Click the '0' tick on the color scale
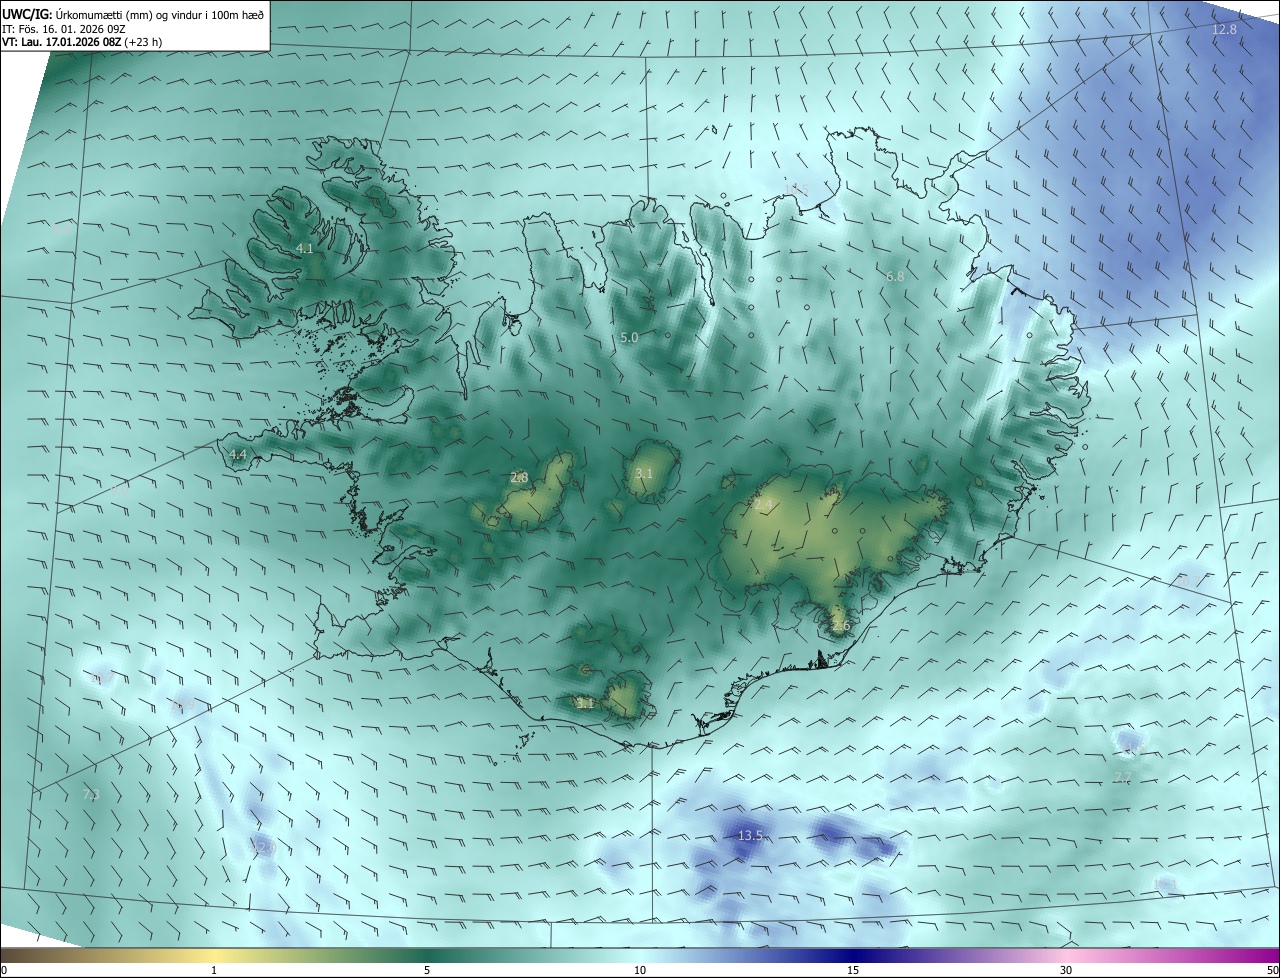This screenshot has height=978, width=1280. (x=4, y=970)
